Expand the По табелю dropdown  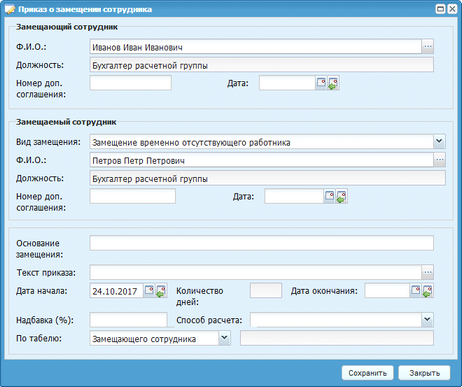[x=225, y=338]
